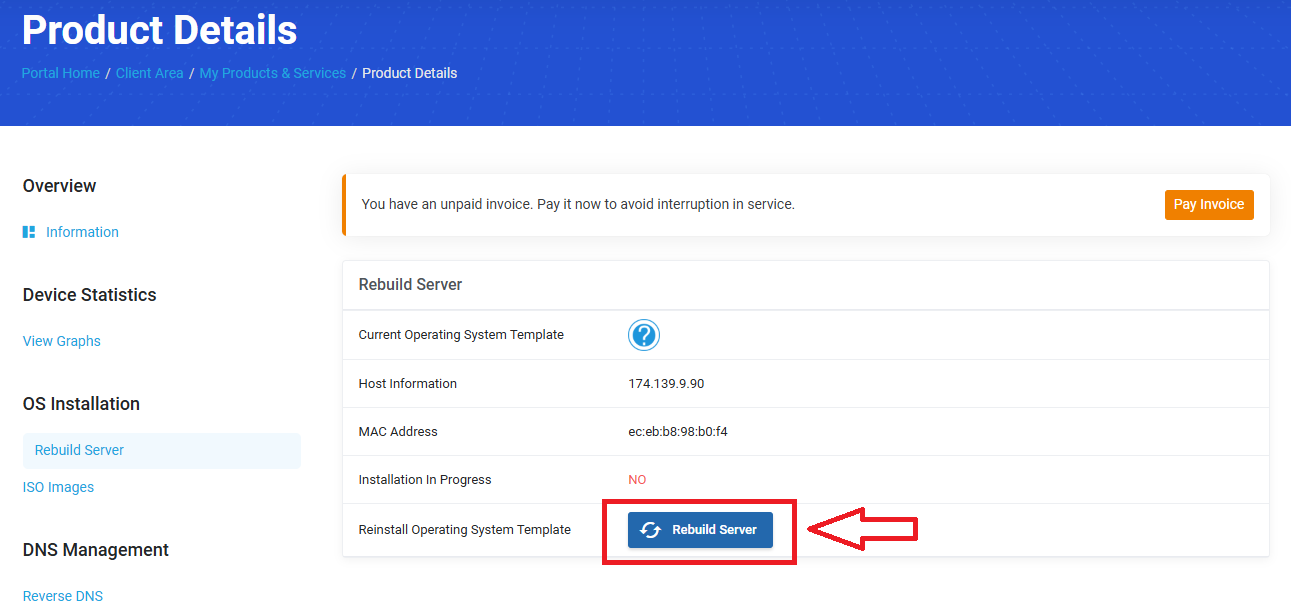The width and height of the screenshot is (1291, 614).
Task: Click the Rebuild Server panel header
Action: (410, 285)
